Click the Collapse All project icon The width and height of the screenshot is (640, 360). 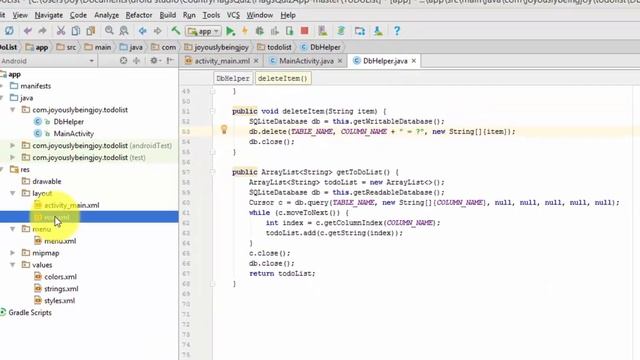coord(136,61)
